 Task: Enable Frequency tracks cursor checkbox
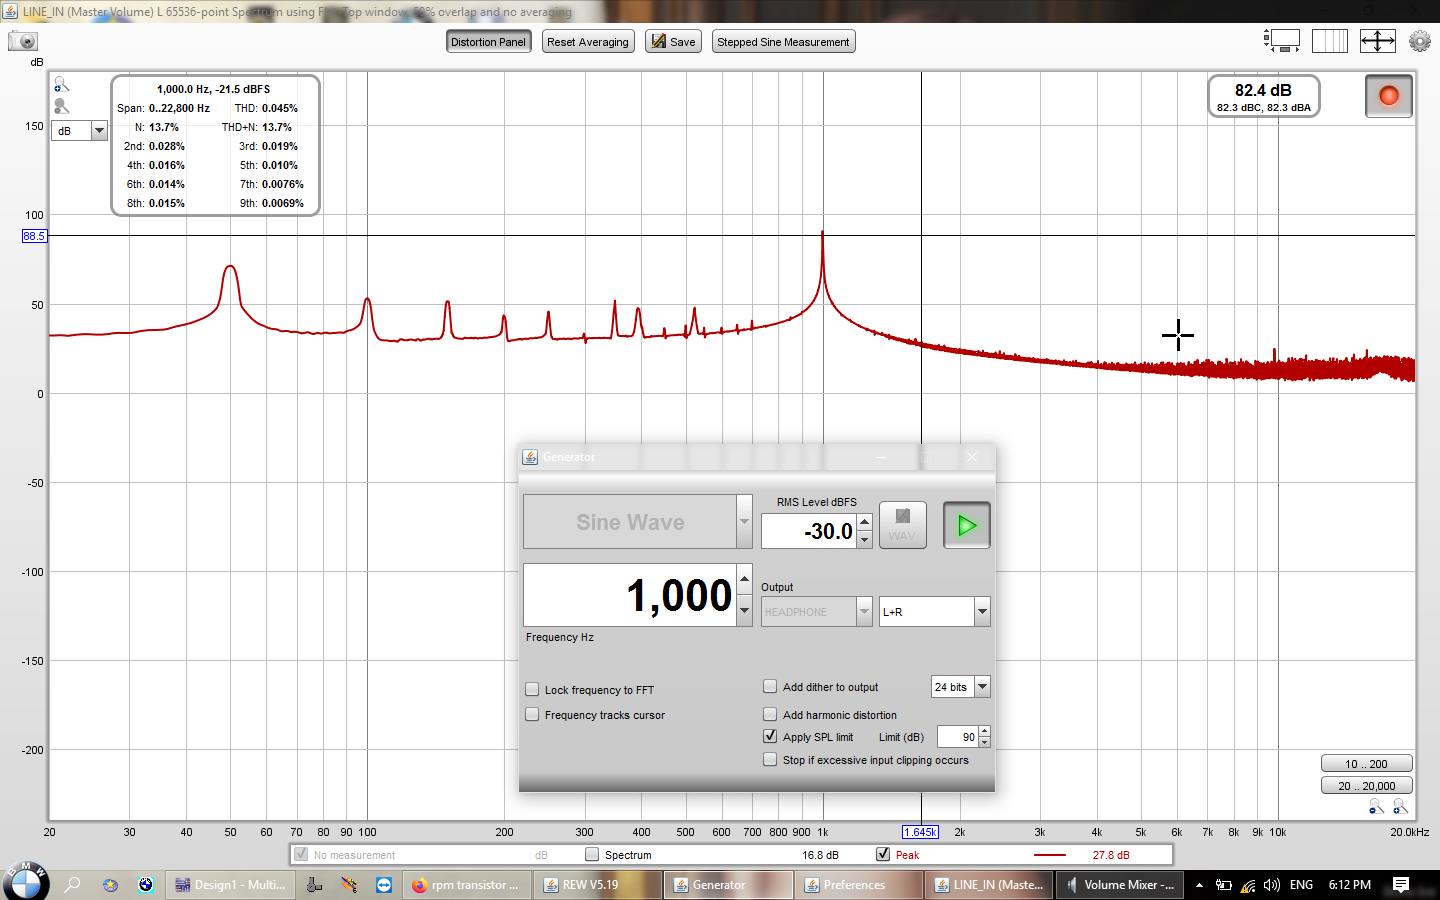(x=532, y=714)
